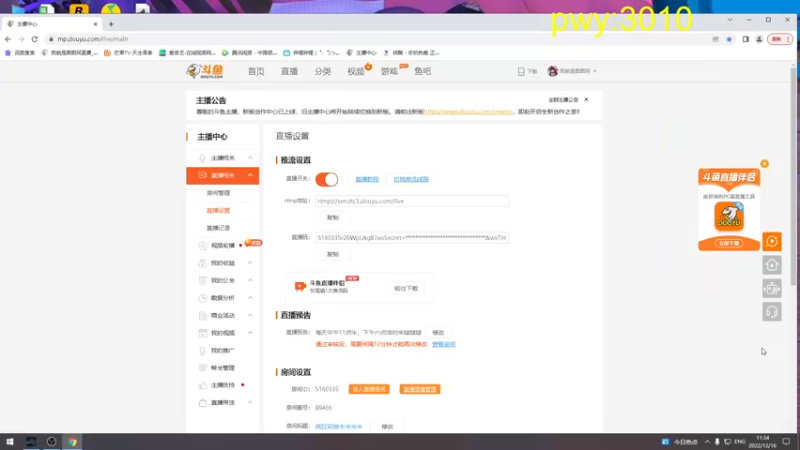Click the icon beside 我的推广
800x450 pixels.
tap(203, 351)
